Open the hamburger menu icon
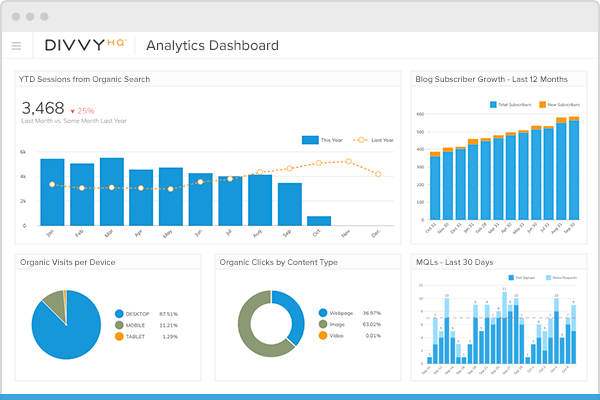Viewport: 600px width, 400px height. 16,46
